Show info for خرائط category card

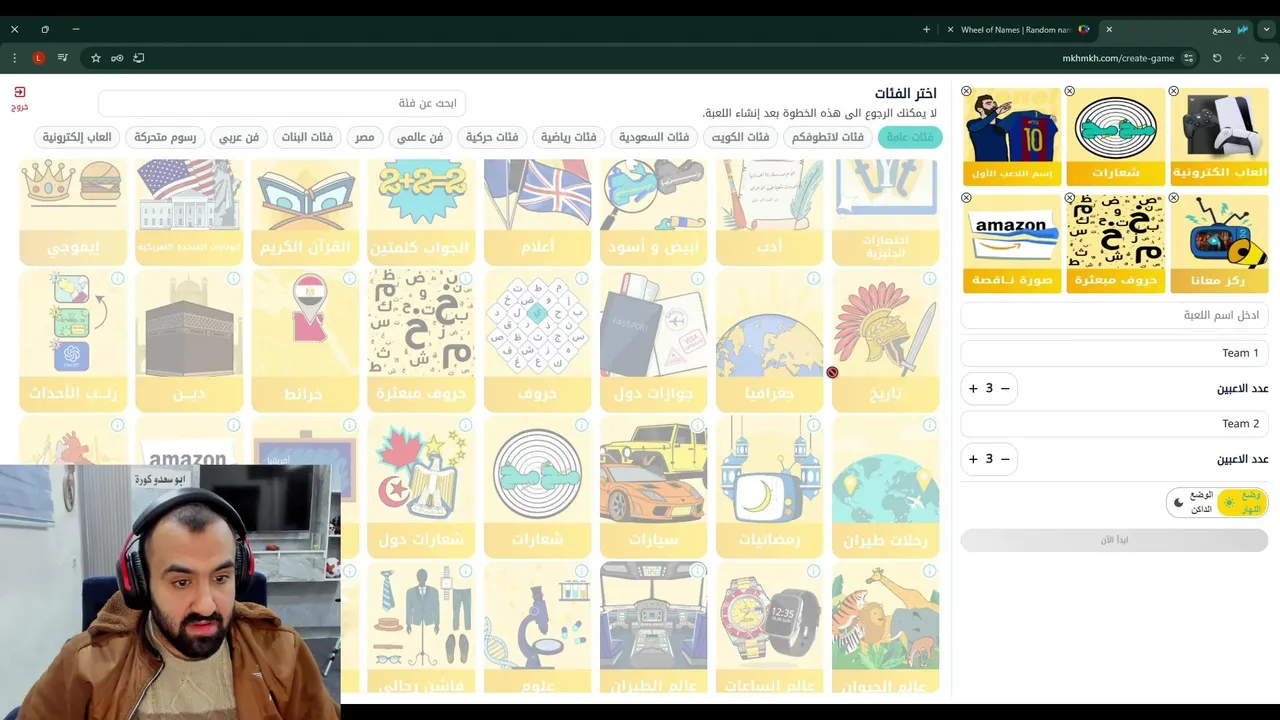[350, 278]
